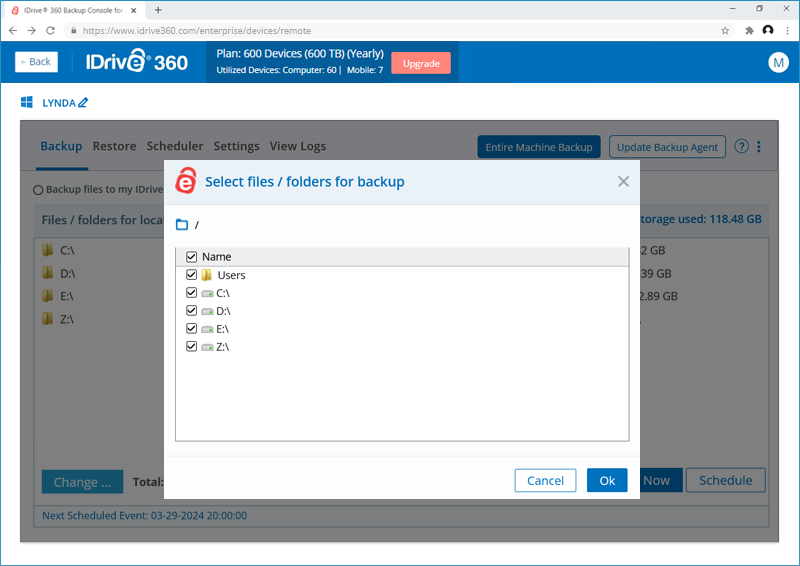This screenshot has height=566, width=800.
Task: Click the Upgrade button
Action: [421, 63]
